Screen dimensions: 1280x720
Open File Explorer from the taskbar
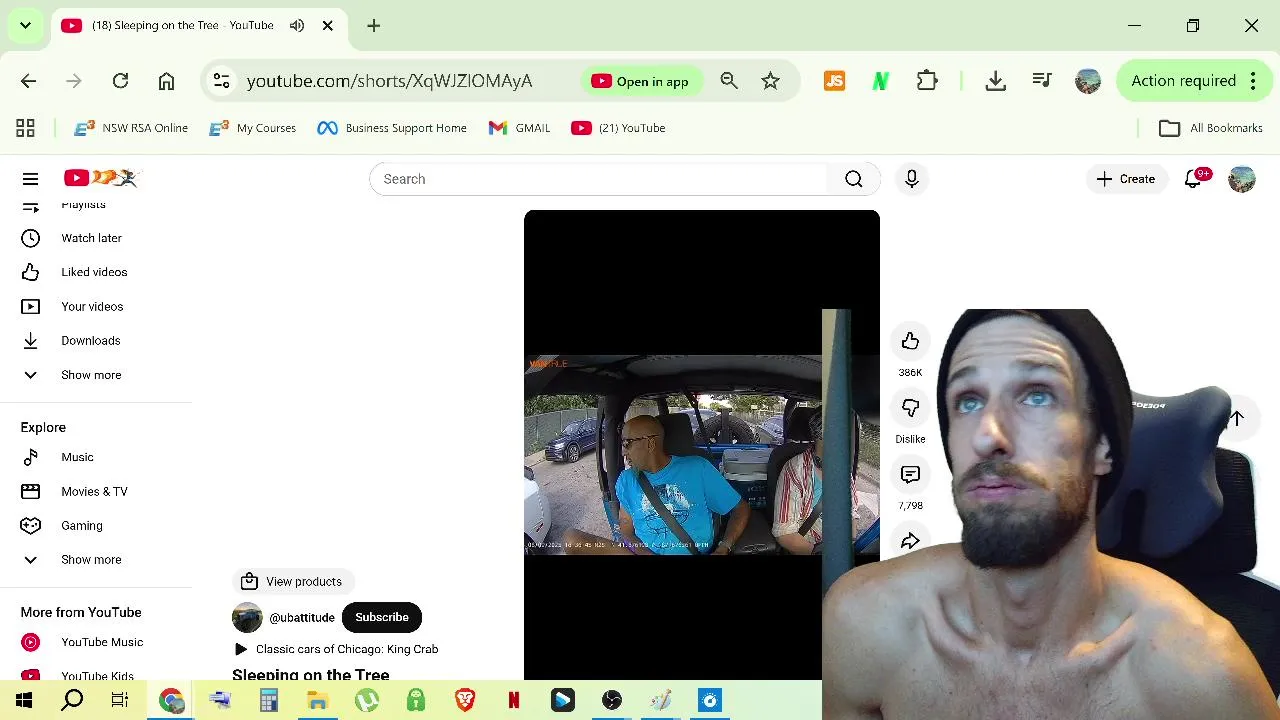click(318, 701)
